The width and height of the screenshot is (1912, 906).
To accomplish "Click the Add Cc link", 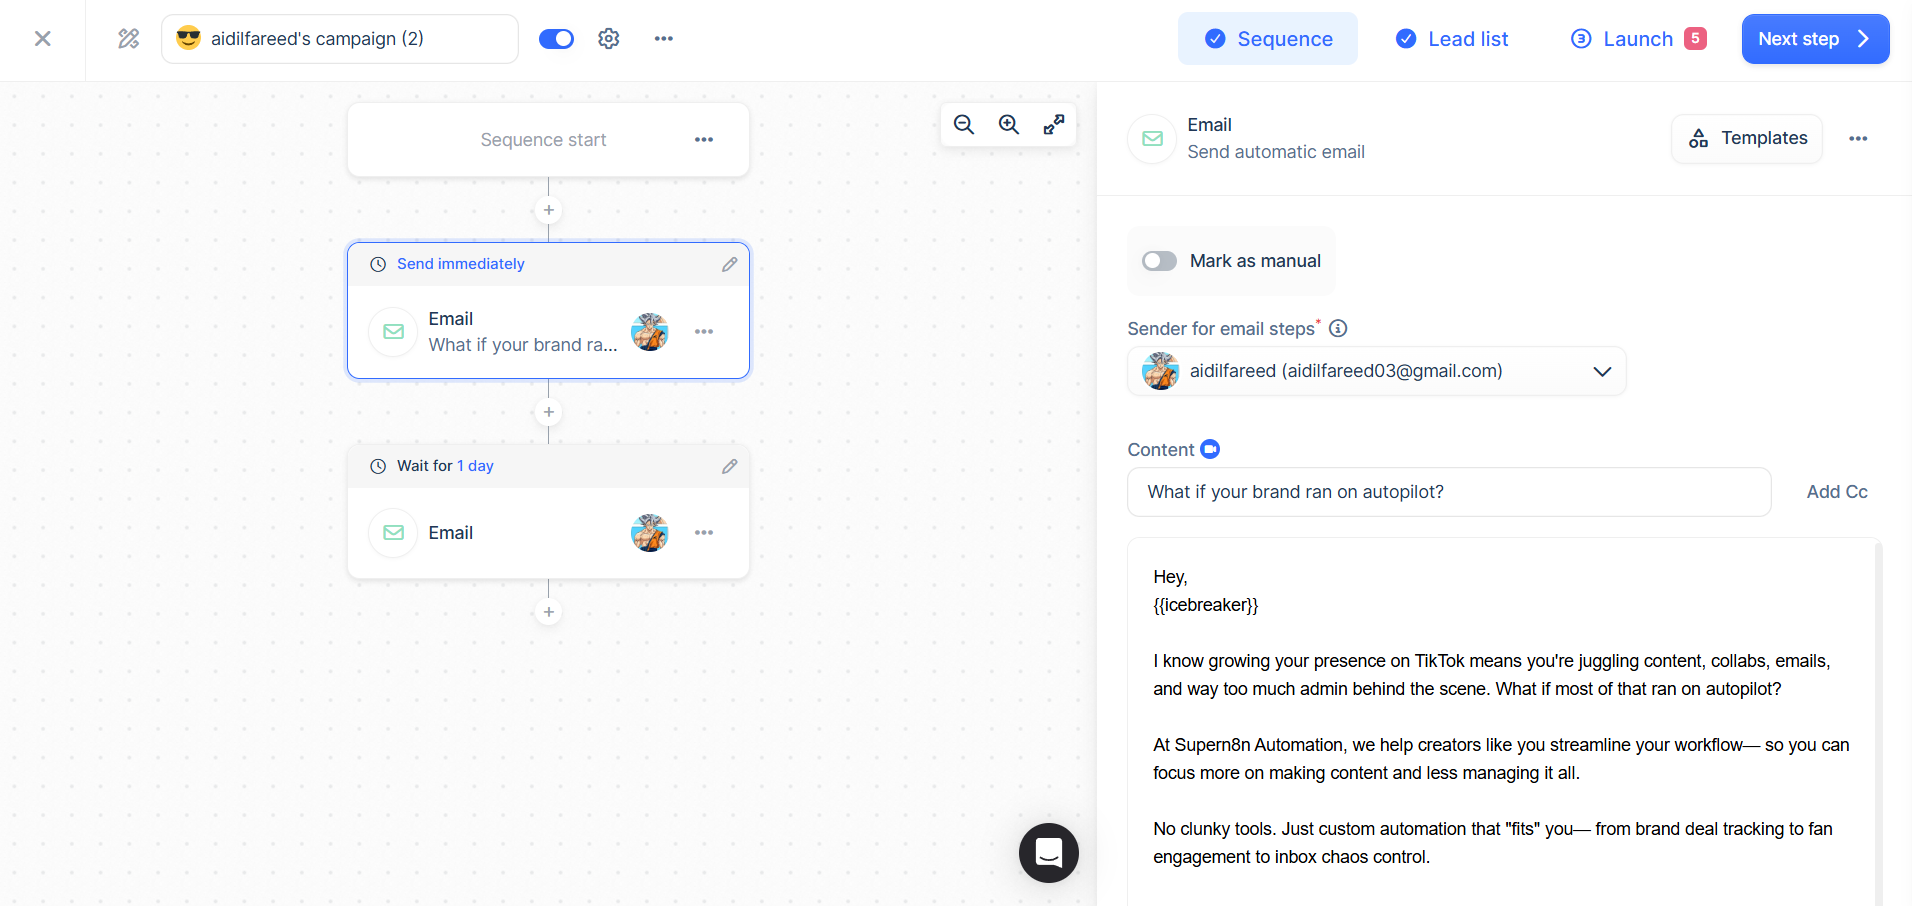I will (1836, 491).
